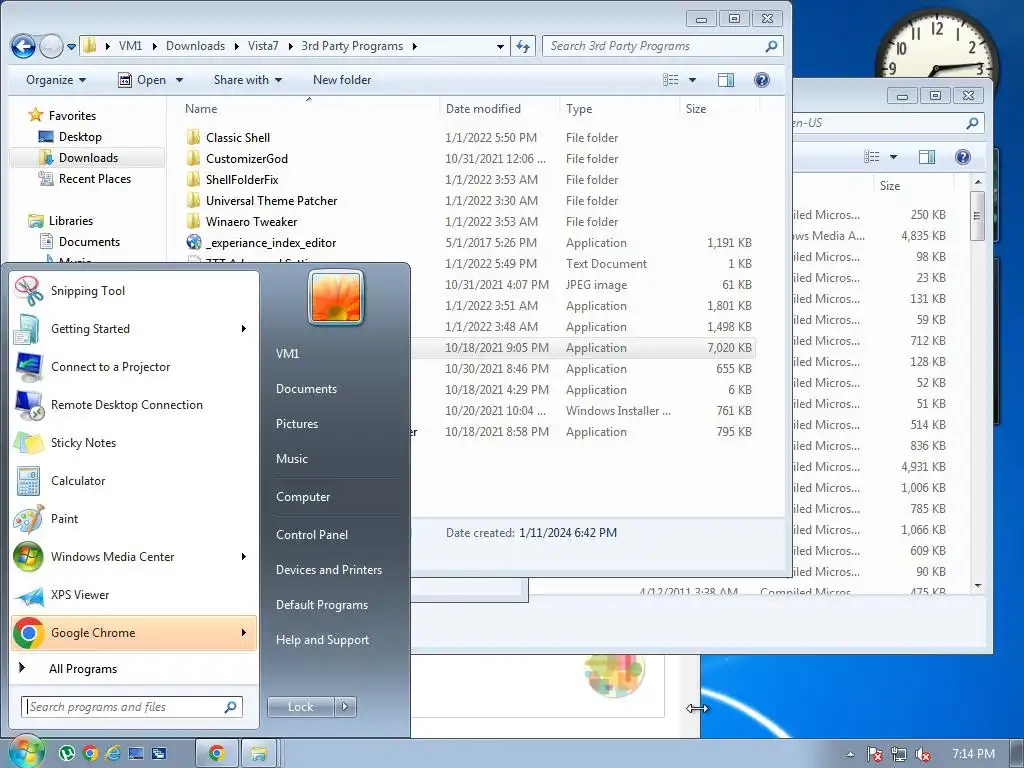The image size is (1024, 768).
Task: Select Recent Places in navigation pane
Action: click(x=95, y=178)
